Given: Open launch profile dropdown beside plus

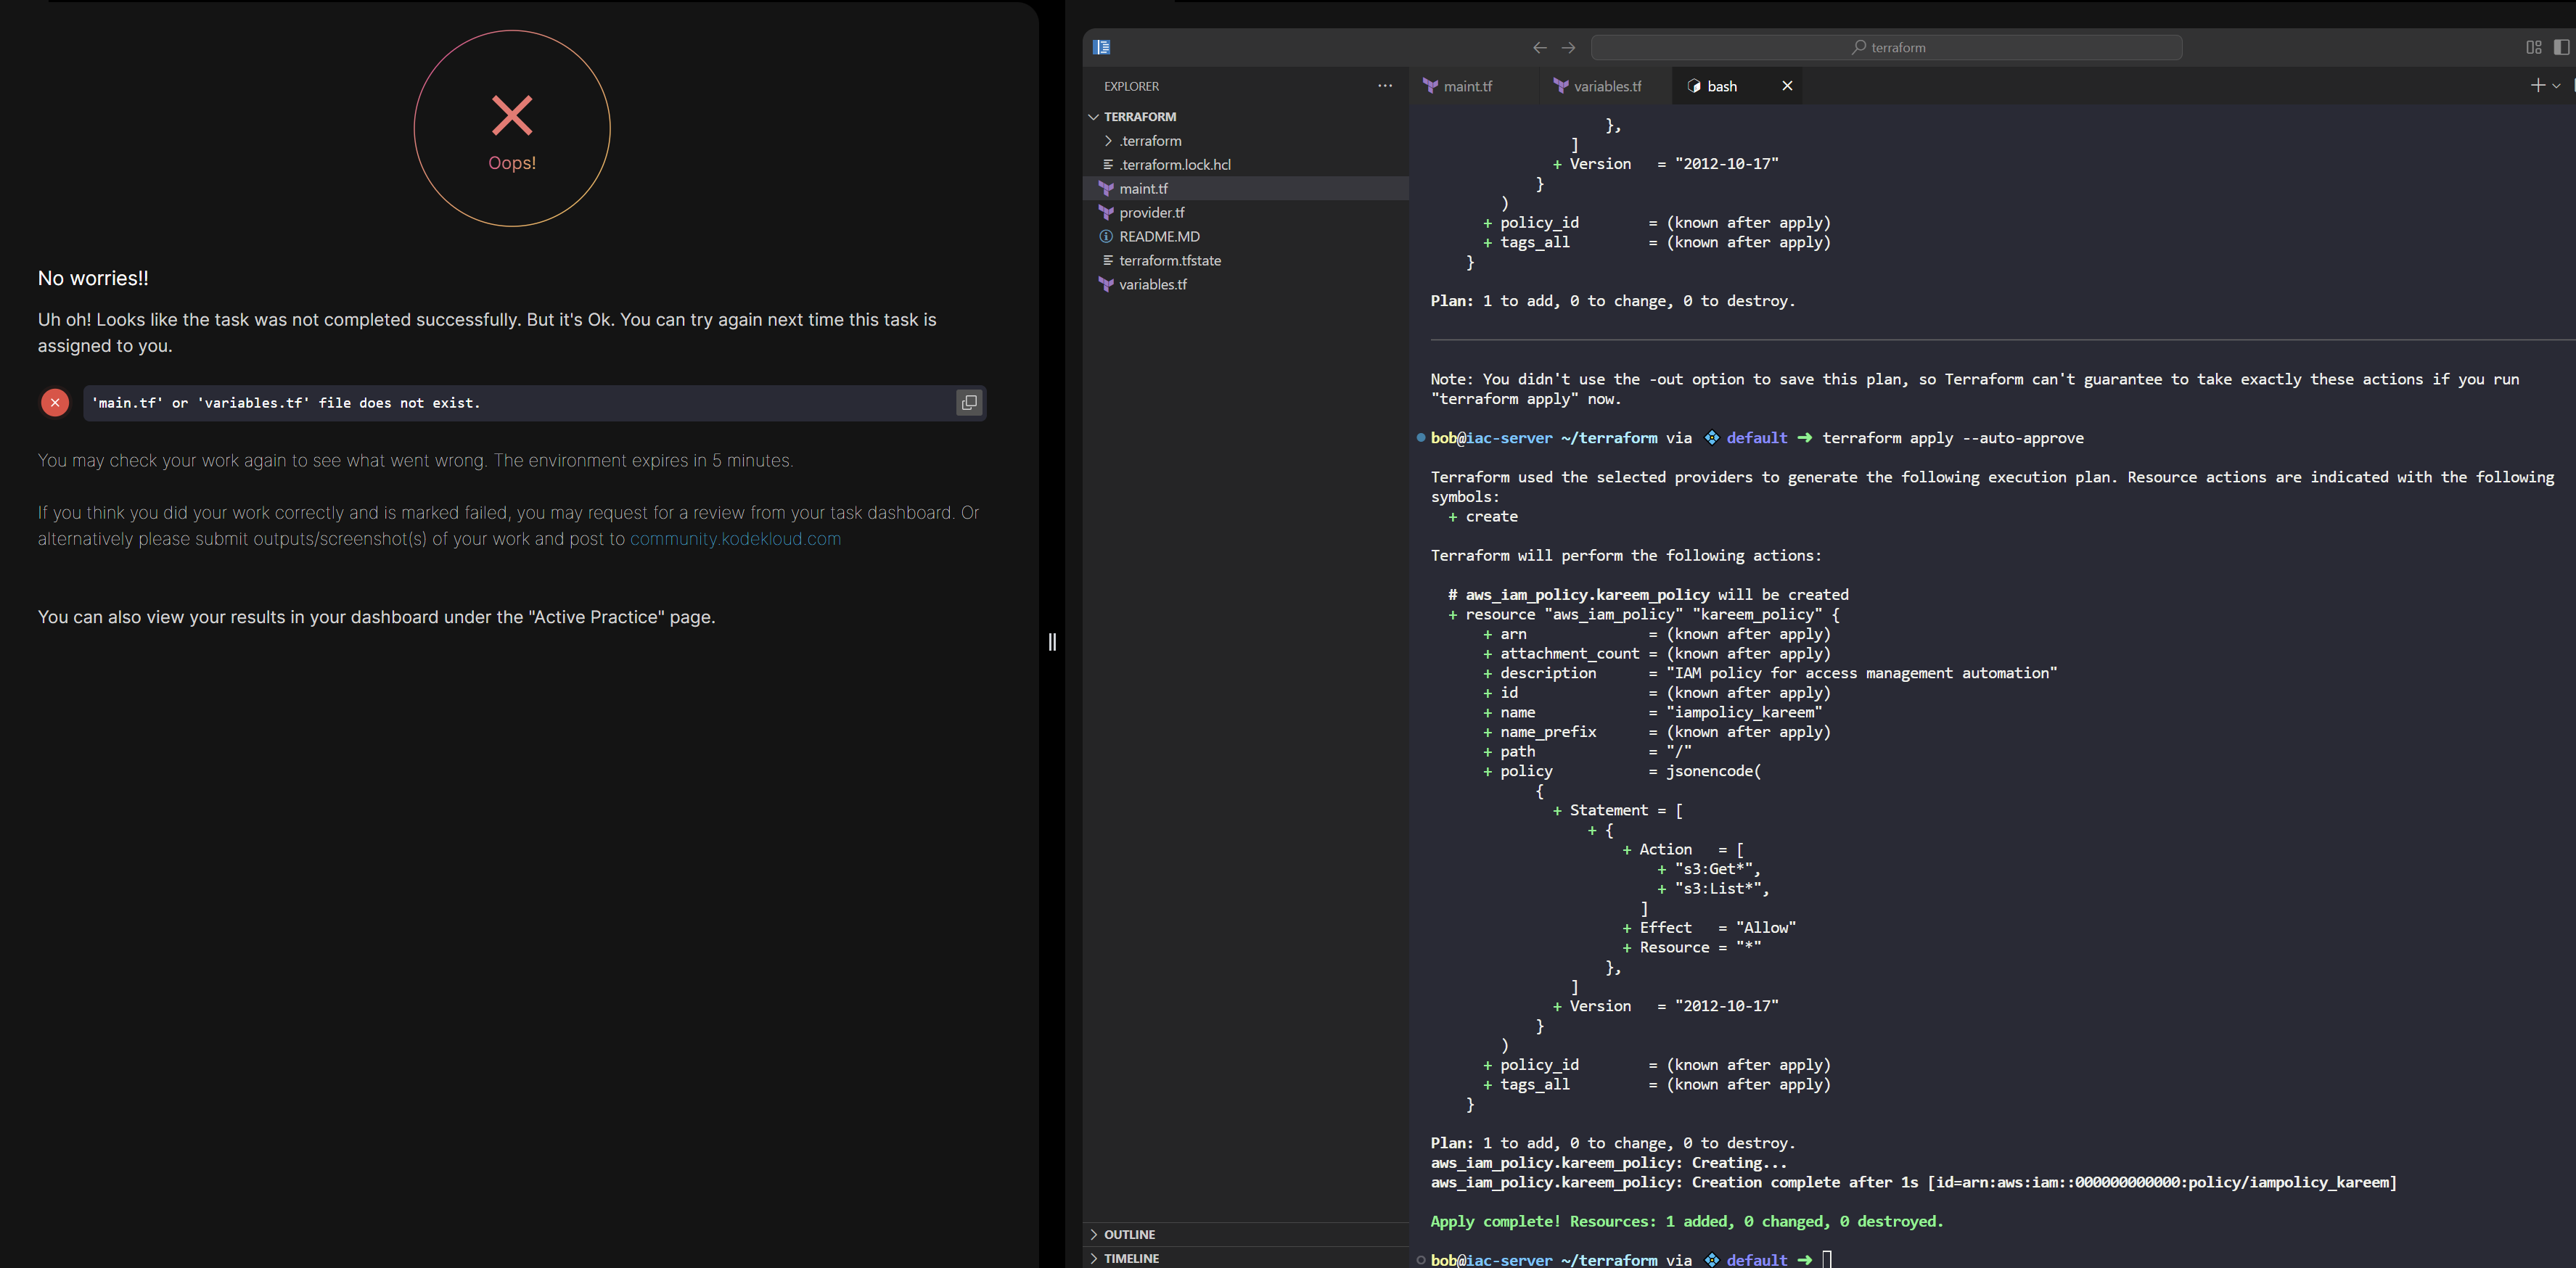Looking at the screenshot, I should pos(2556,86).
